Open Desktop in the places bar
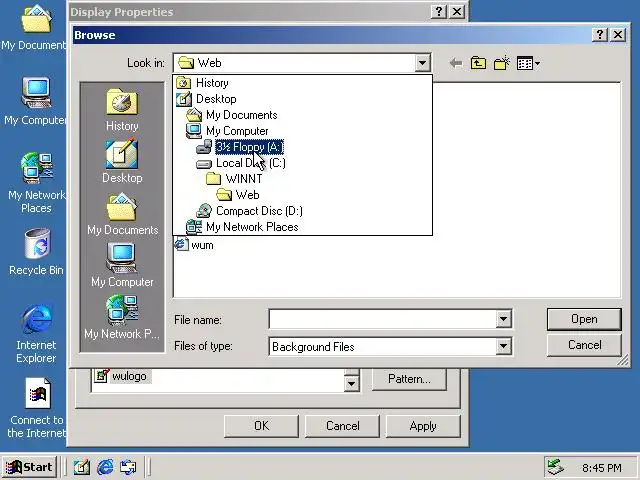 pos(122,162)
